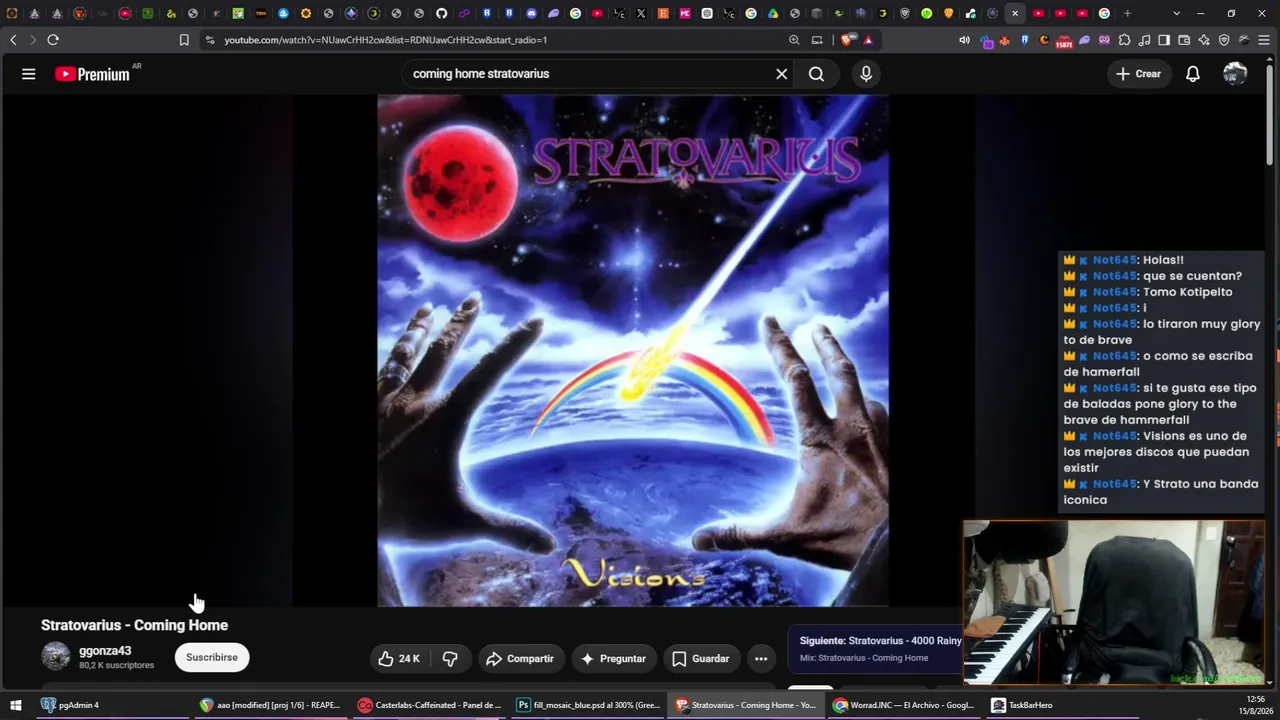Open the Crear menu
The width and height of the screenshot is (1280, 720).
point(1138,74)
